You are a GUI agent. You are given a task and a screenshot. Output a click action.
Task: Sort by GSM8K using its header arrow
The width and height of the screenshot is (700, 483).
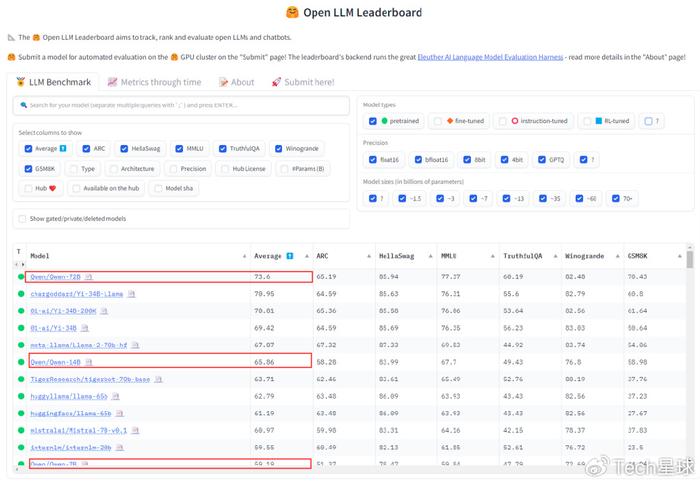click(x=679, y=256)
